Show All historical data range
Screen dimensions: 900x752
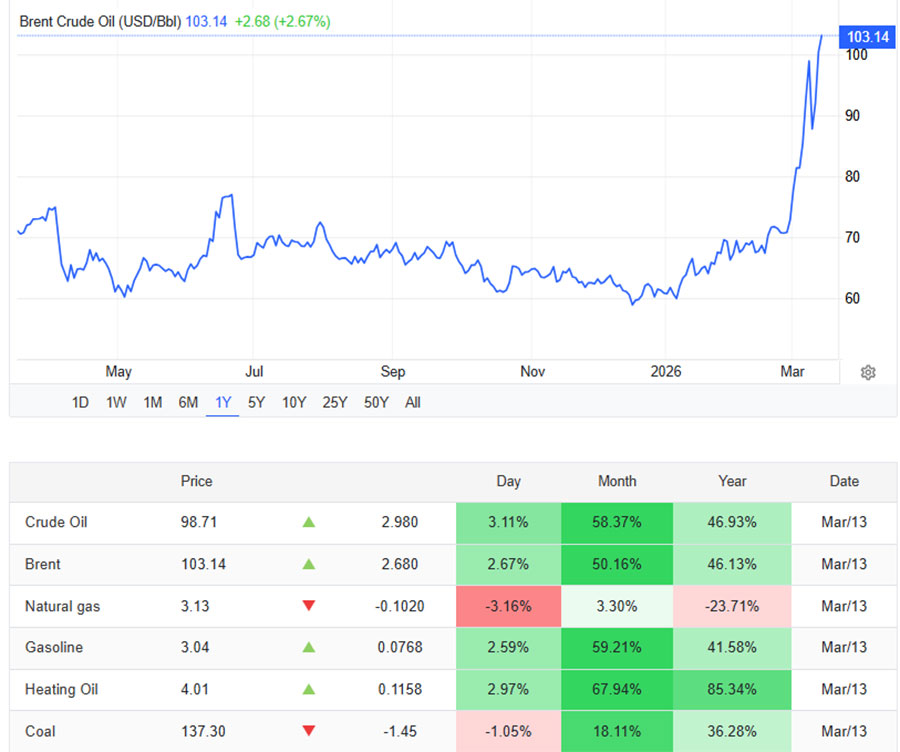pos(413,402)
